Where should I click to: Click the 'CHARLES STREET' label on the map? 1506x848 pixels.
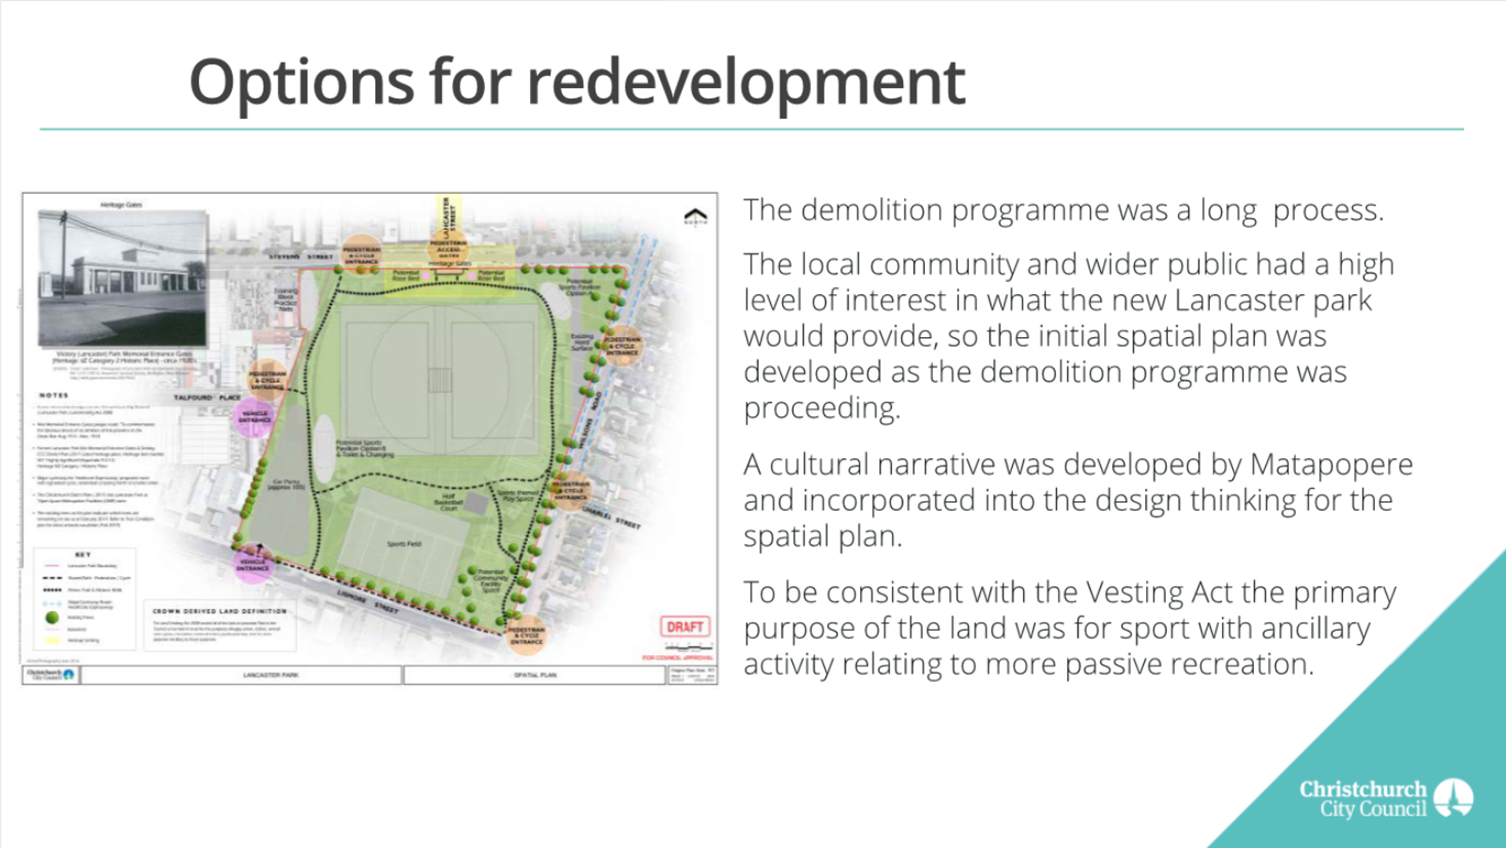[612, 519]
